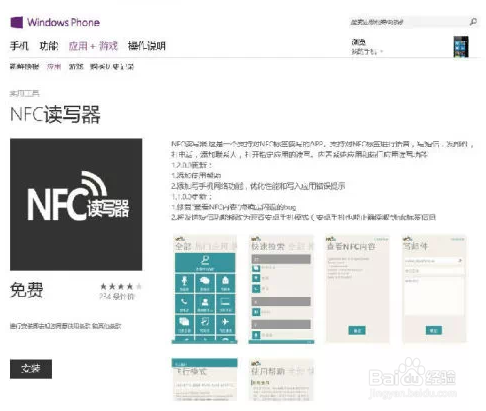Open the 手机 menu
Image resolution: width=486 pixels, height=411 pixels.
click(x=19, y=46)
